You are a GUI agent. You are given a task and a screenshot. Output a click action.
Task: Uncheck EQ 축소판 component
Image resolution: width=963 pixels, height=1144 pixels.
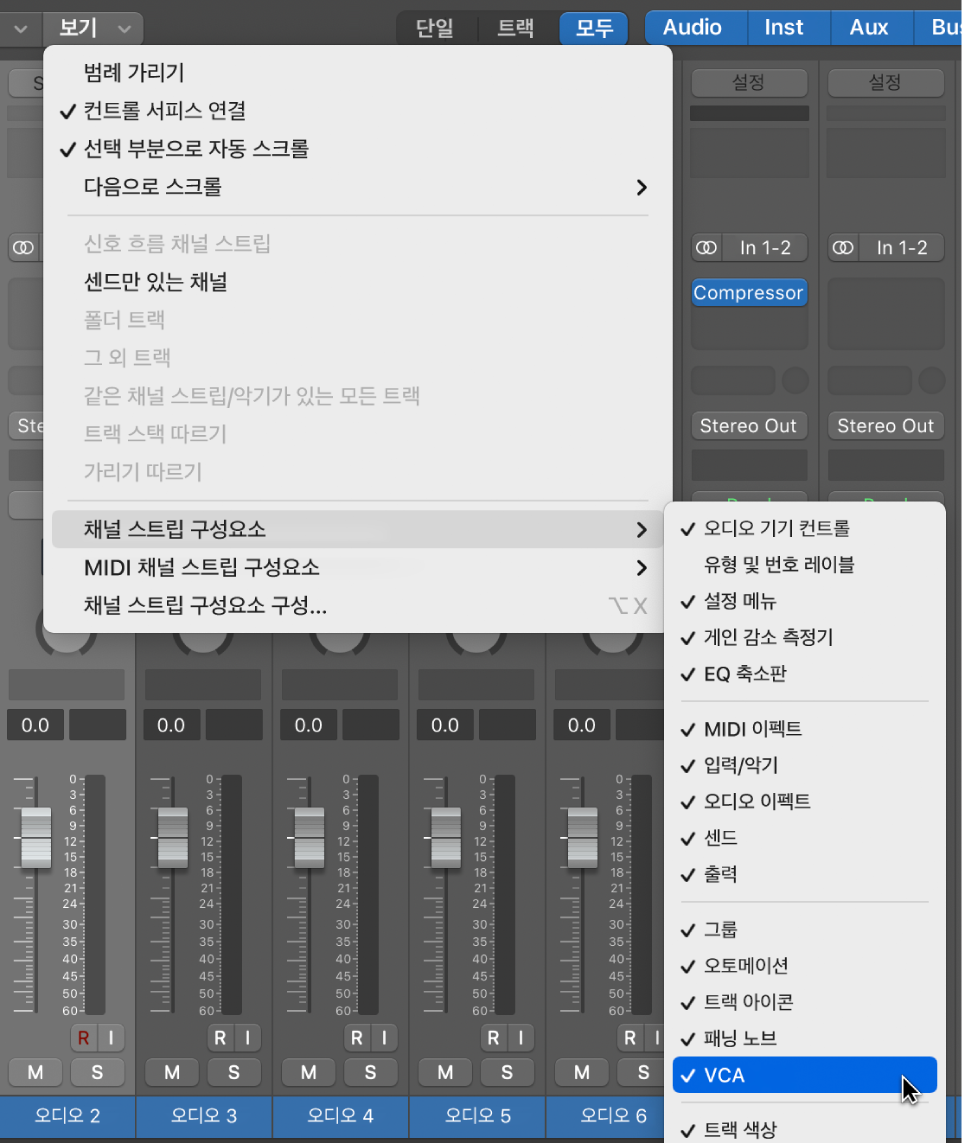click(805, 674)
